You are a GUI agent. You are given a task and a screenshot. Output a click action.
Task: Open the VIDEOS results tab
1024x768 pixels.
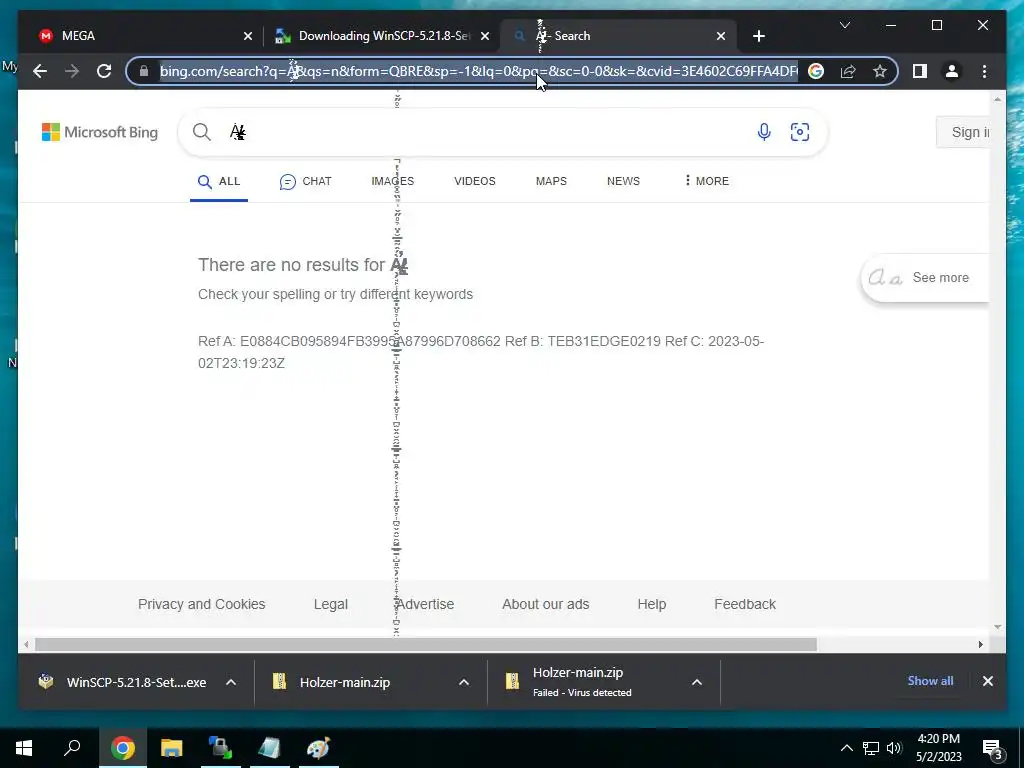tap(475, 182)
